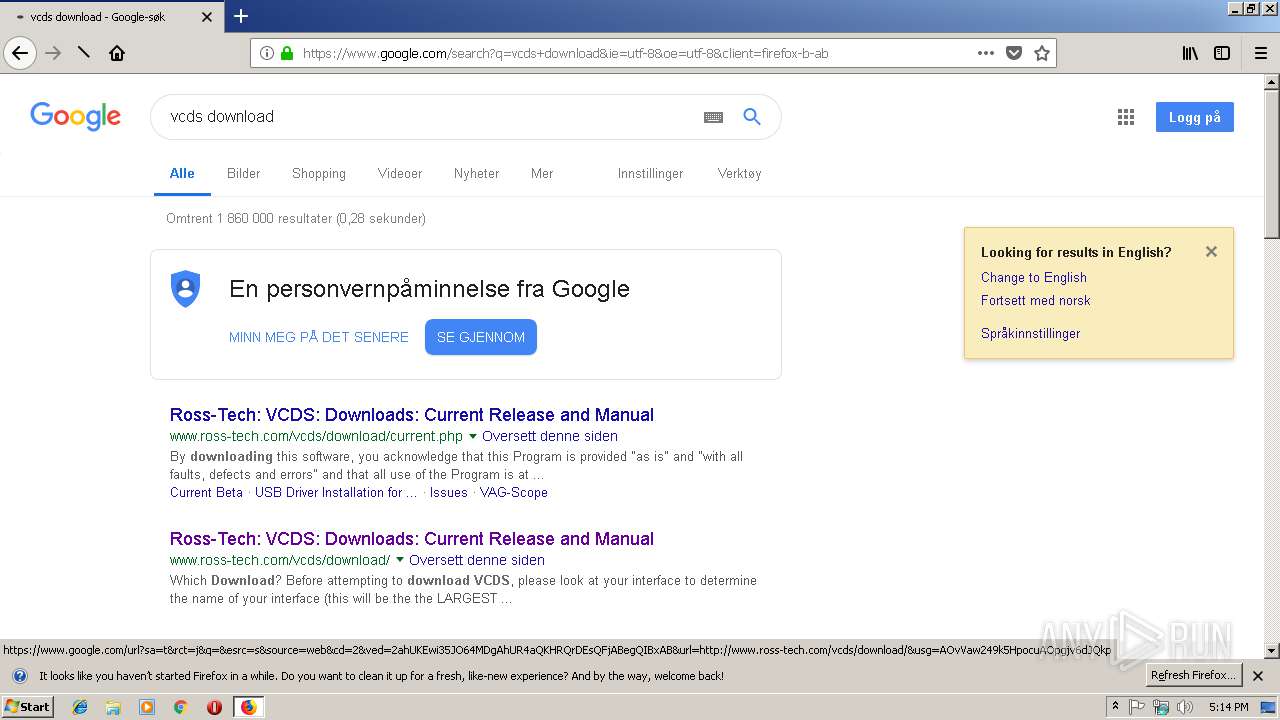The height and width of the screenshot is (720, 1280).
Task: Switch to the Videoer tab
Action: click(400, 173)
